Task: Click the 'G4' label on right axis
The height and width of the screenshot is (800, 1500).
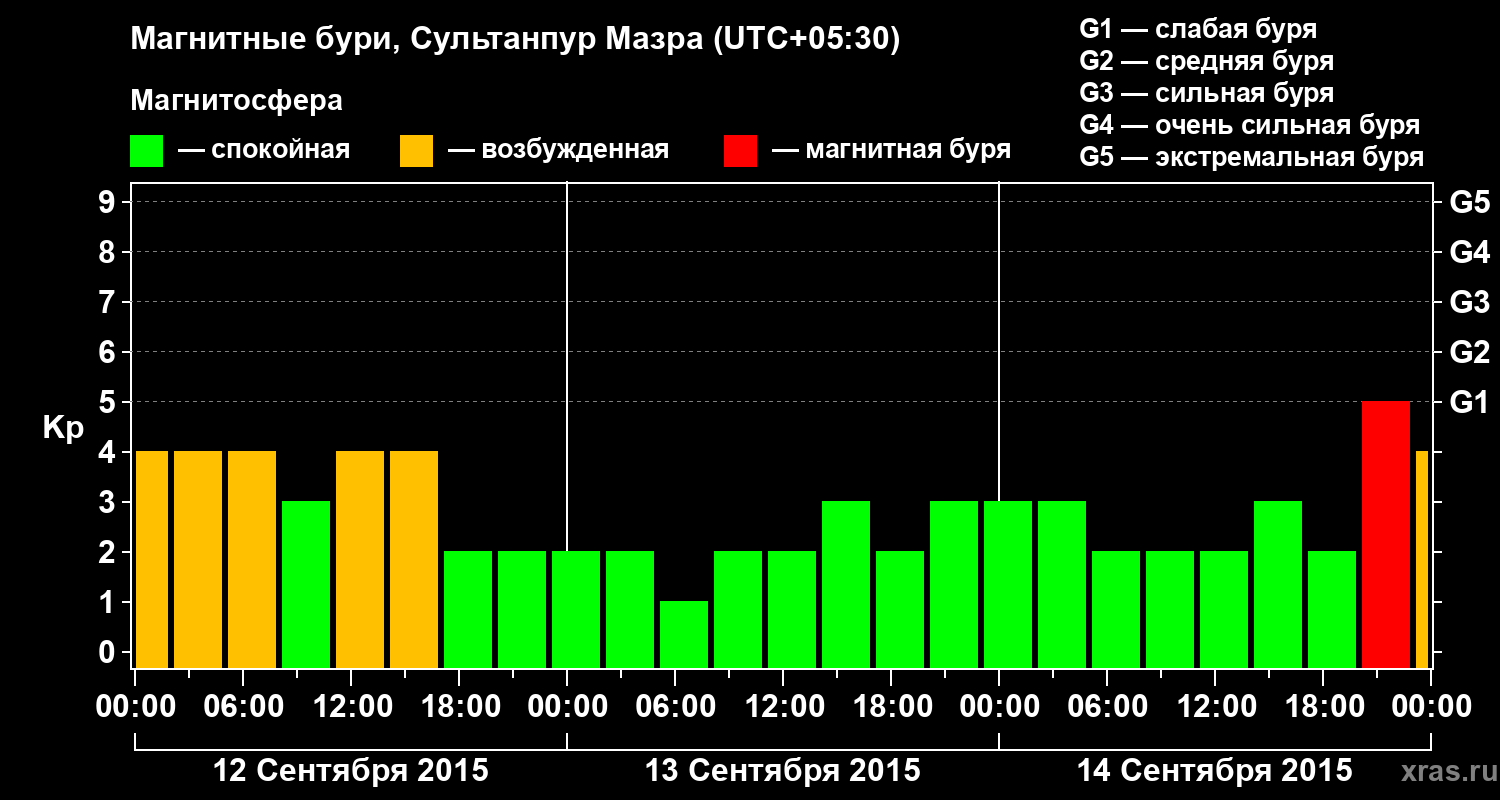Action: click(x=1469, y=252)
